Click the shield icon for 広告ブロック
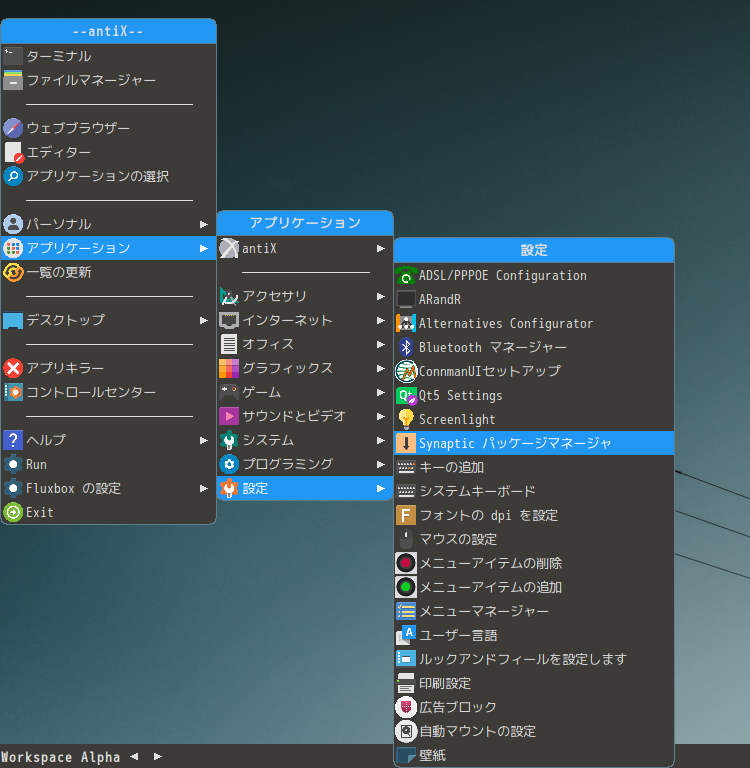The image size is (750, 768). click(406, 707)
